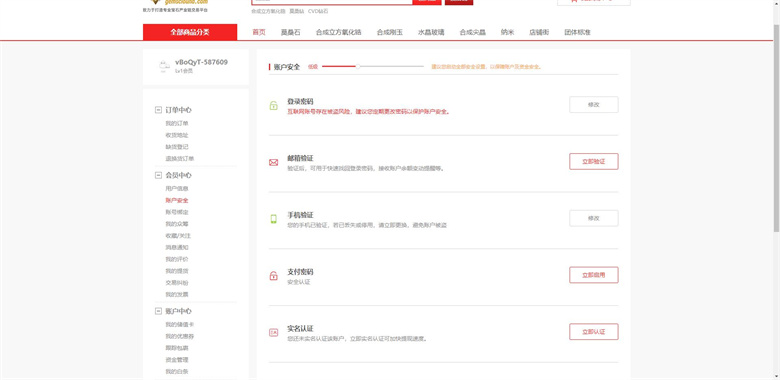Click the green lock icon for 登录密码
The height and width of the screenshot is (380, 780).
tap(274, 105)
